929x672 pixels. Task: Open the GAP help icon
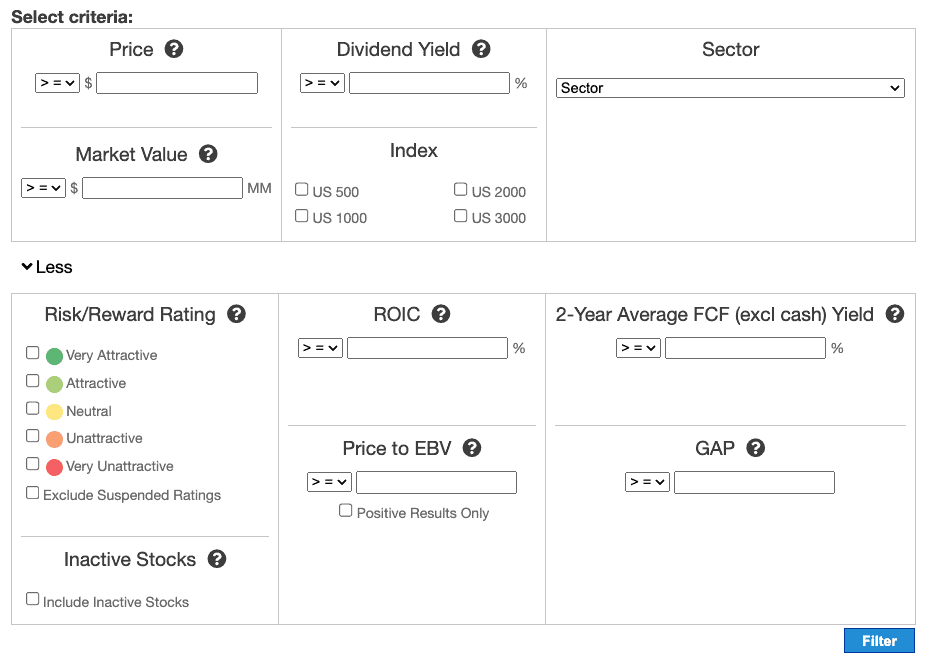pos(755,448)
